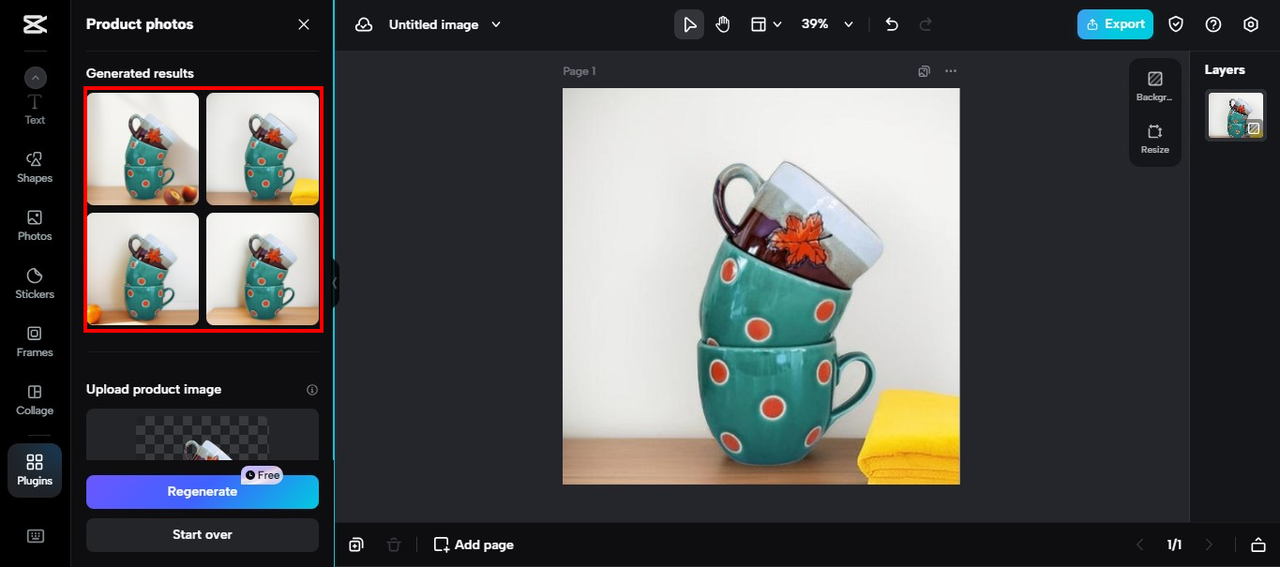Open the layout view options dropdown
Screen dimensions: 1280x567
766,24
